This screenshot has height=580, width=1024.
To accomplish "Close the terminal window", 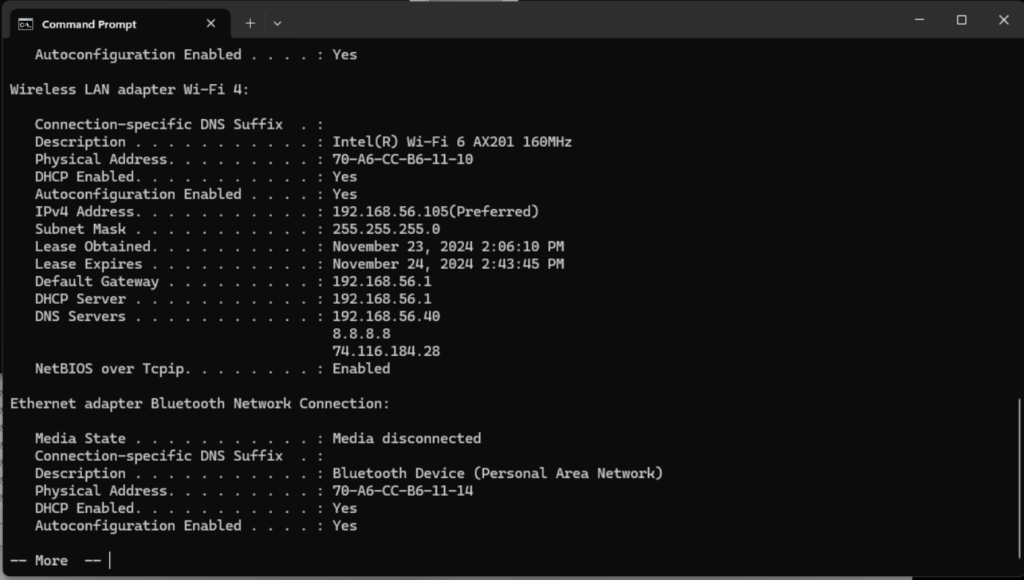I will coord(1004,20).
